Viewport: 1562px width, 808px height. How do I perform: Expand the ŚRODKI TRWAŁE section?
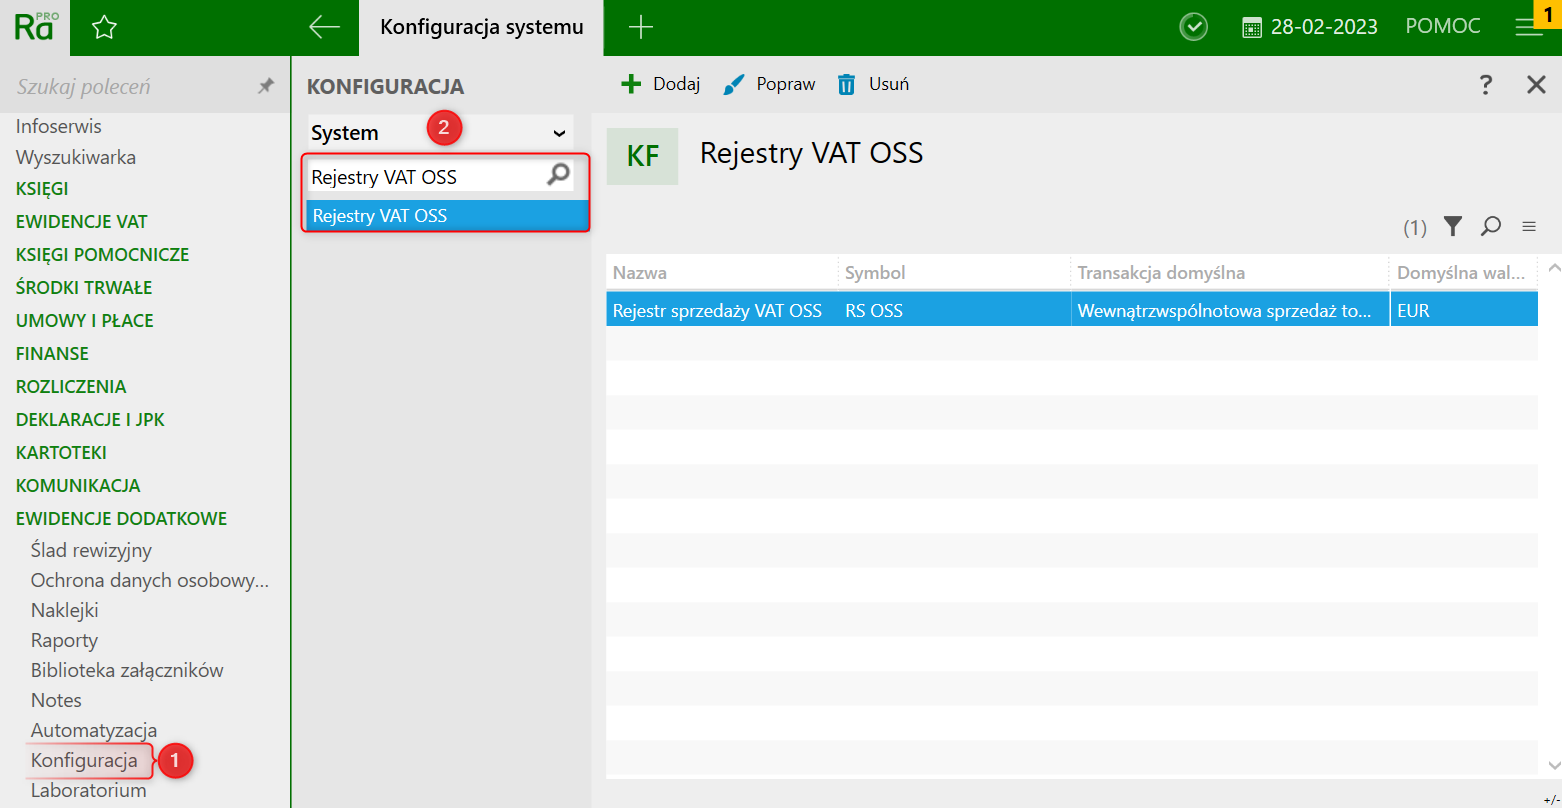[x=84, y=288]
